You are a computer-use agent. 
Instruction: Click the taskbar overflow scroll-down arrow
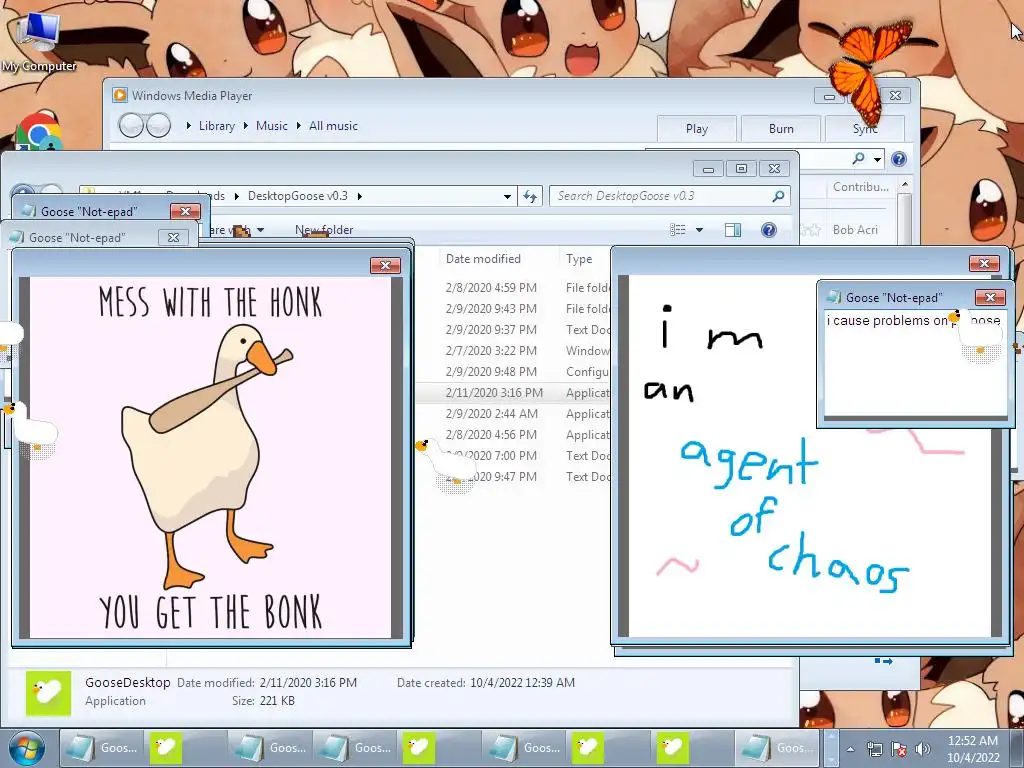[831, 759]
